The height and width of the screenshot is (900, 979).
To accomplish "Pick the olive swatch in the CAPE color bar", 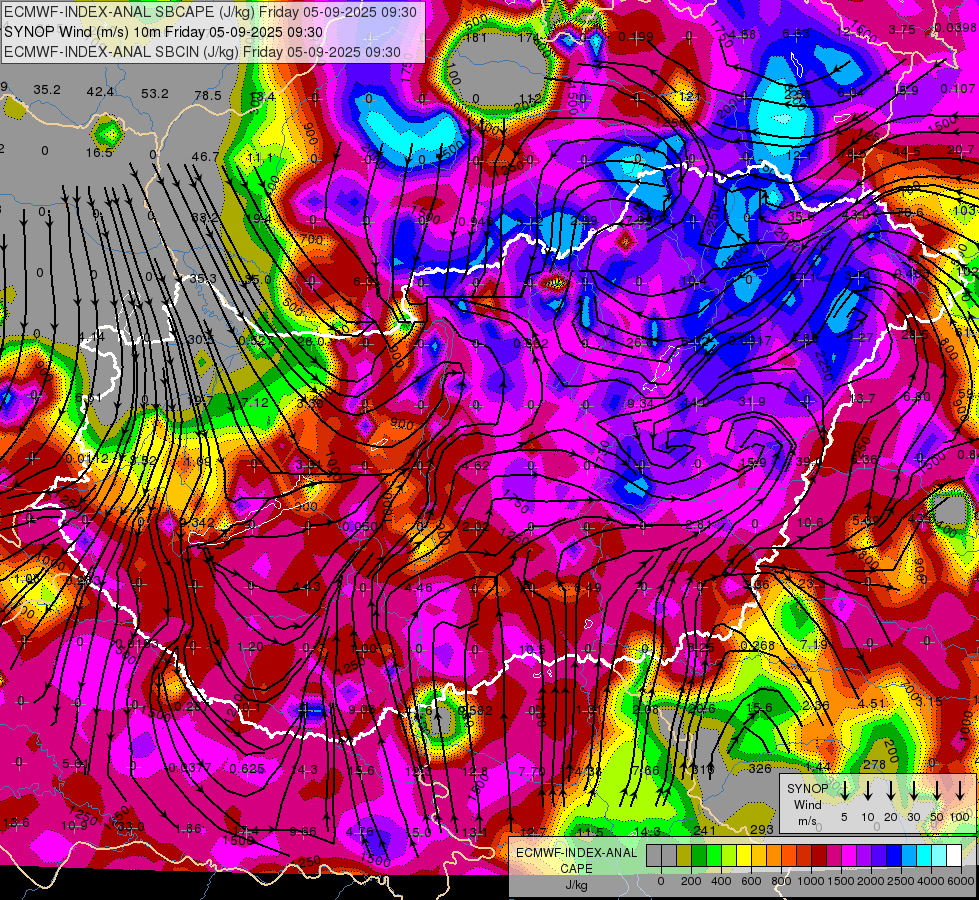I will (x=684, y=855).
